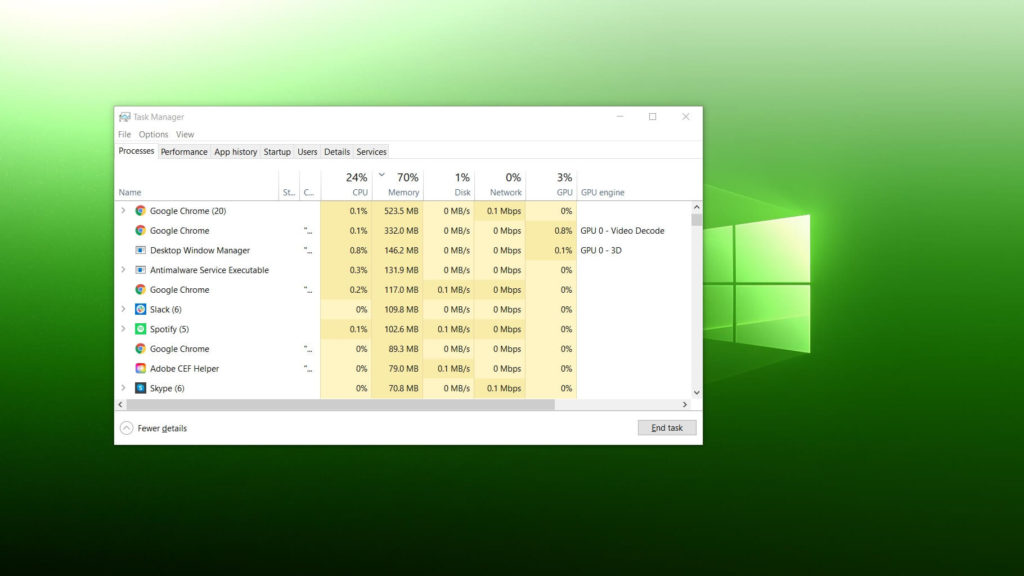Open the Options menu
Viewport: 1024px width, 576px height.
pyautogui.click(x=153, y=133)
